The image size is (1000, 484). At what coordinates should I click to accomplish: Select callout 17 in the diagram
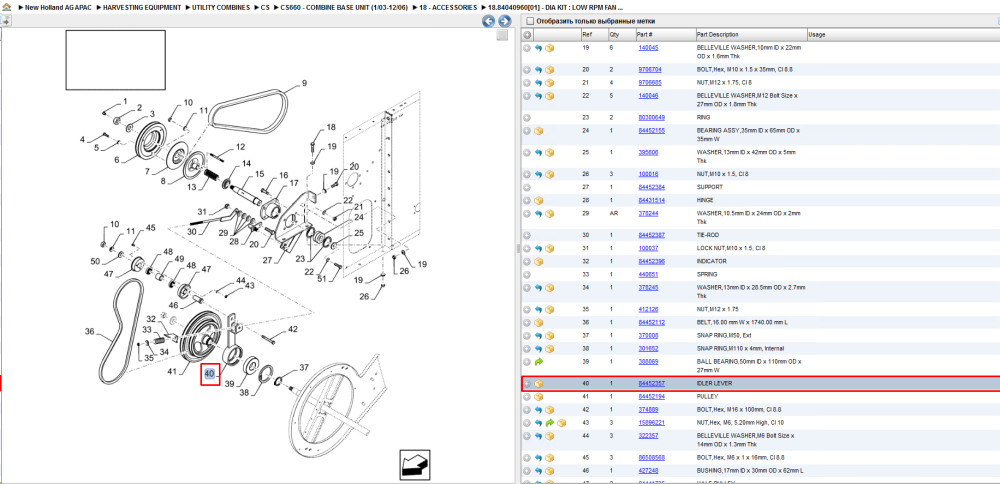coord(294,183)
